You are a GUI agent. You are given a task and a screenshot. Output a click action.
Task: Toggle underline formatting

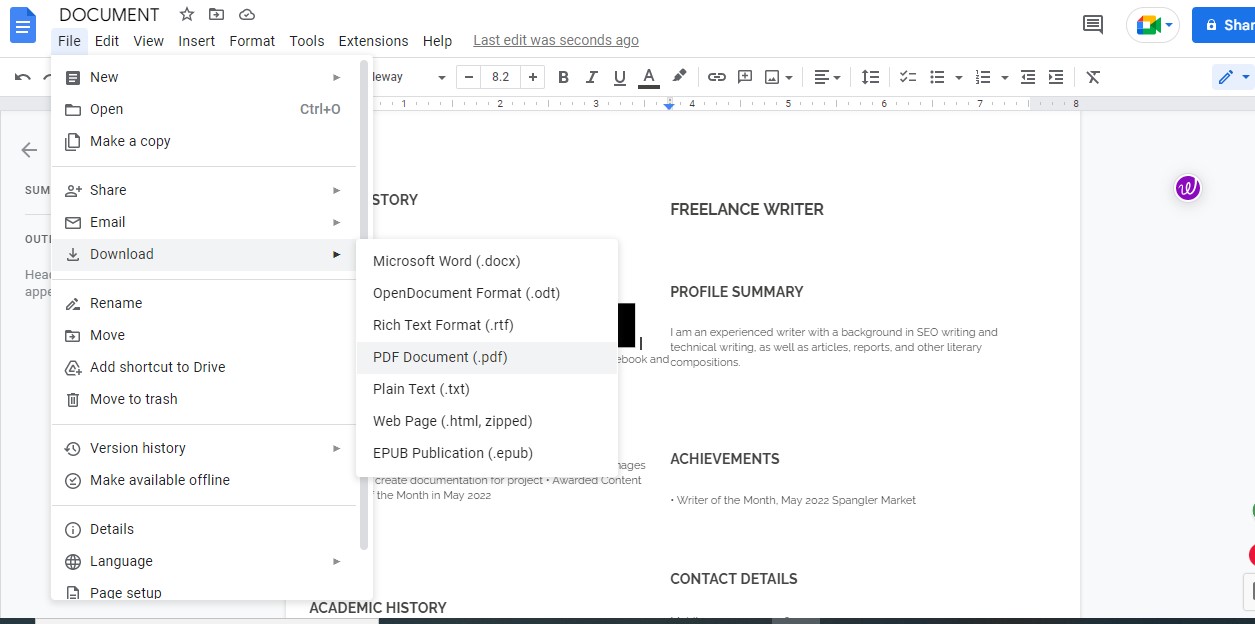[619, 76]
